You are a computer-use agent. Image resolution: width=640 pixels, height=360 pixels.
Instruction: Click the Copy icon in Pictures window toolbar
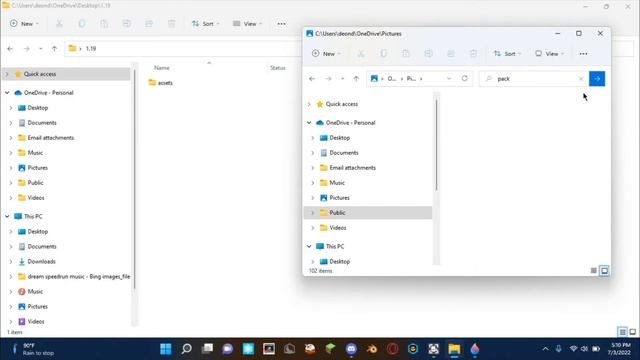383,53
